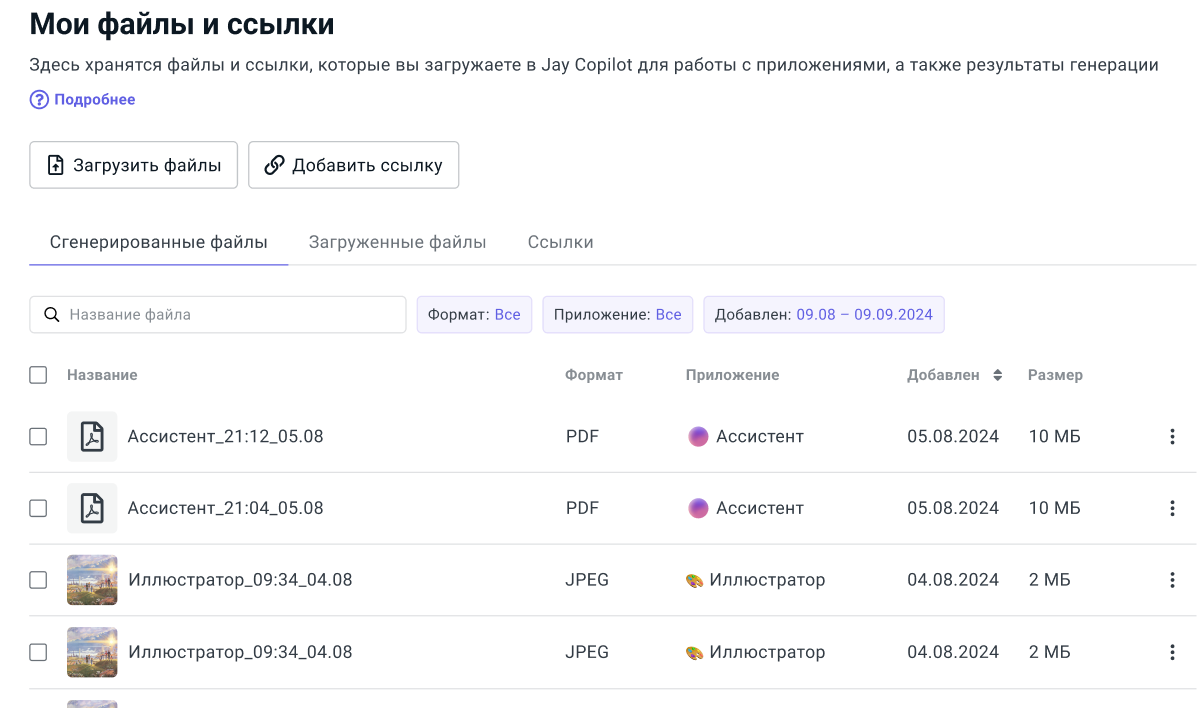Screen dimensions: 1204x708
Task: Expand the Приложение filter dropdown
Action: (617, 315)
